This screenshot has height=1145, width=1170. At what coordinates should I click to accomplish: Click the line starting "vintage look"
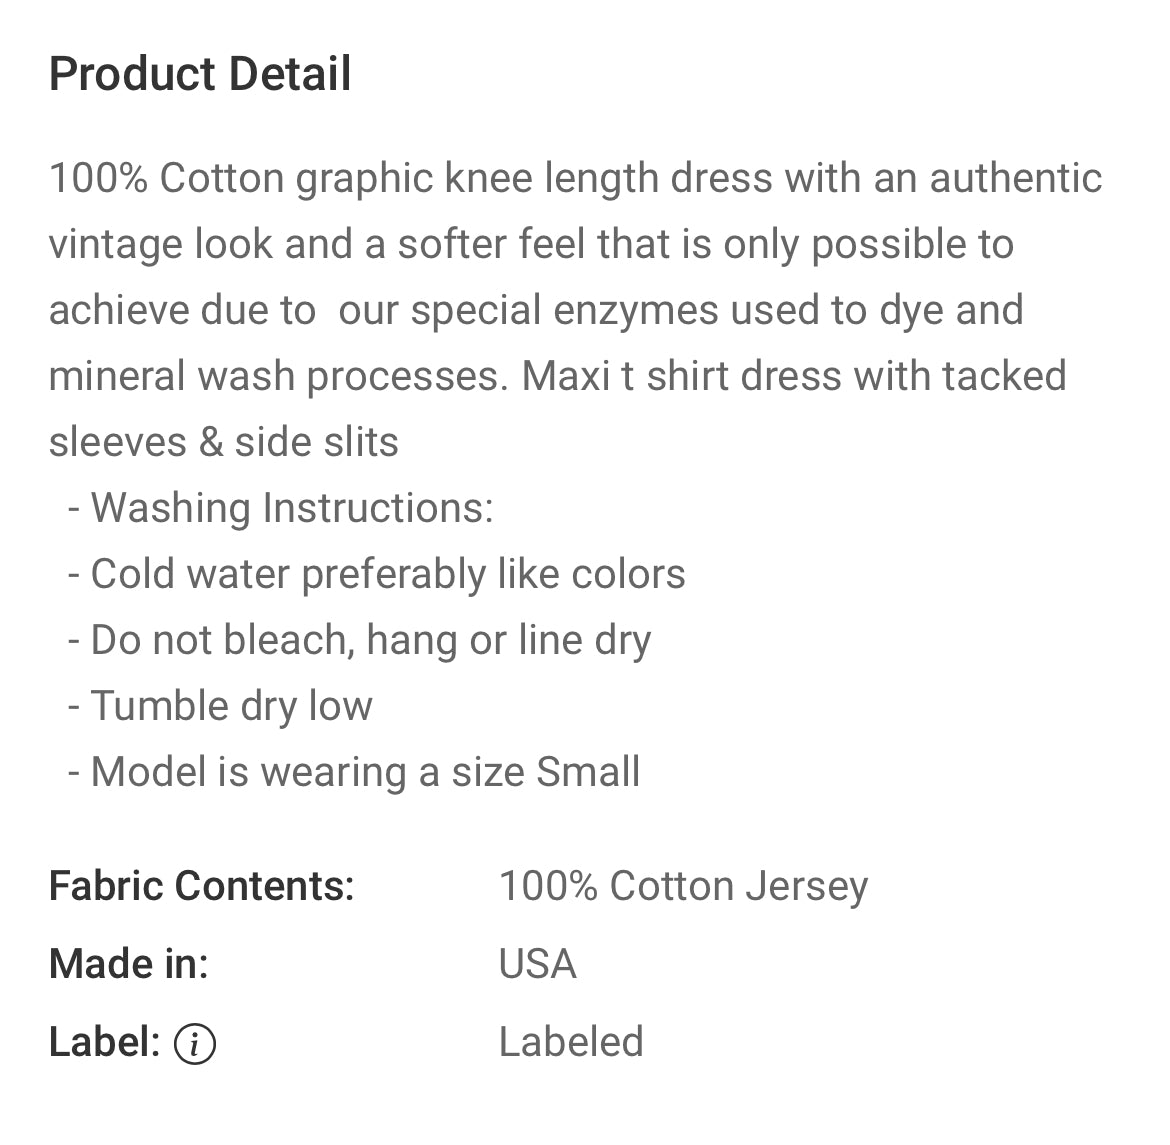(x=530, y=244)
